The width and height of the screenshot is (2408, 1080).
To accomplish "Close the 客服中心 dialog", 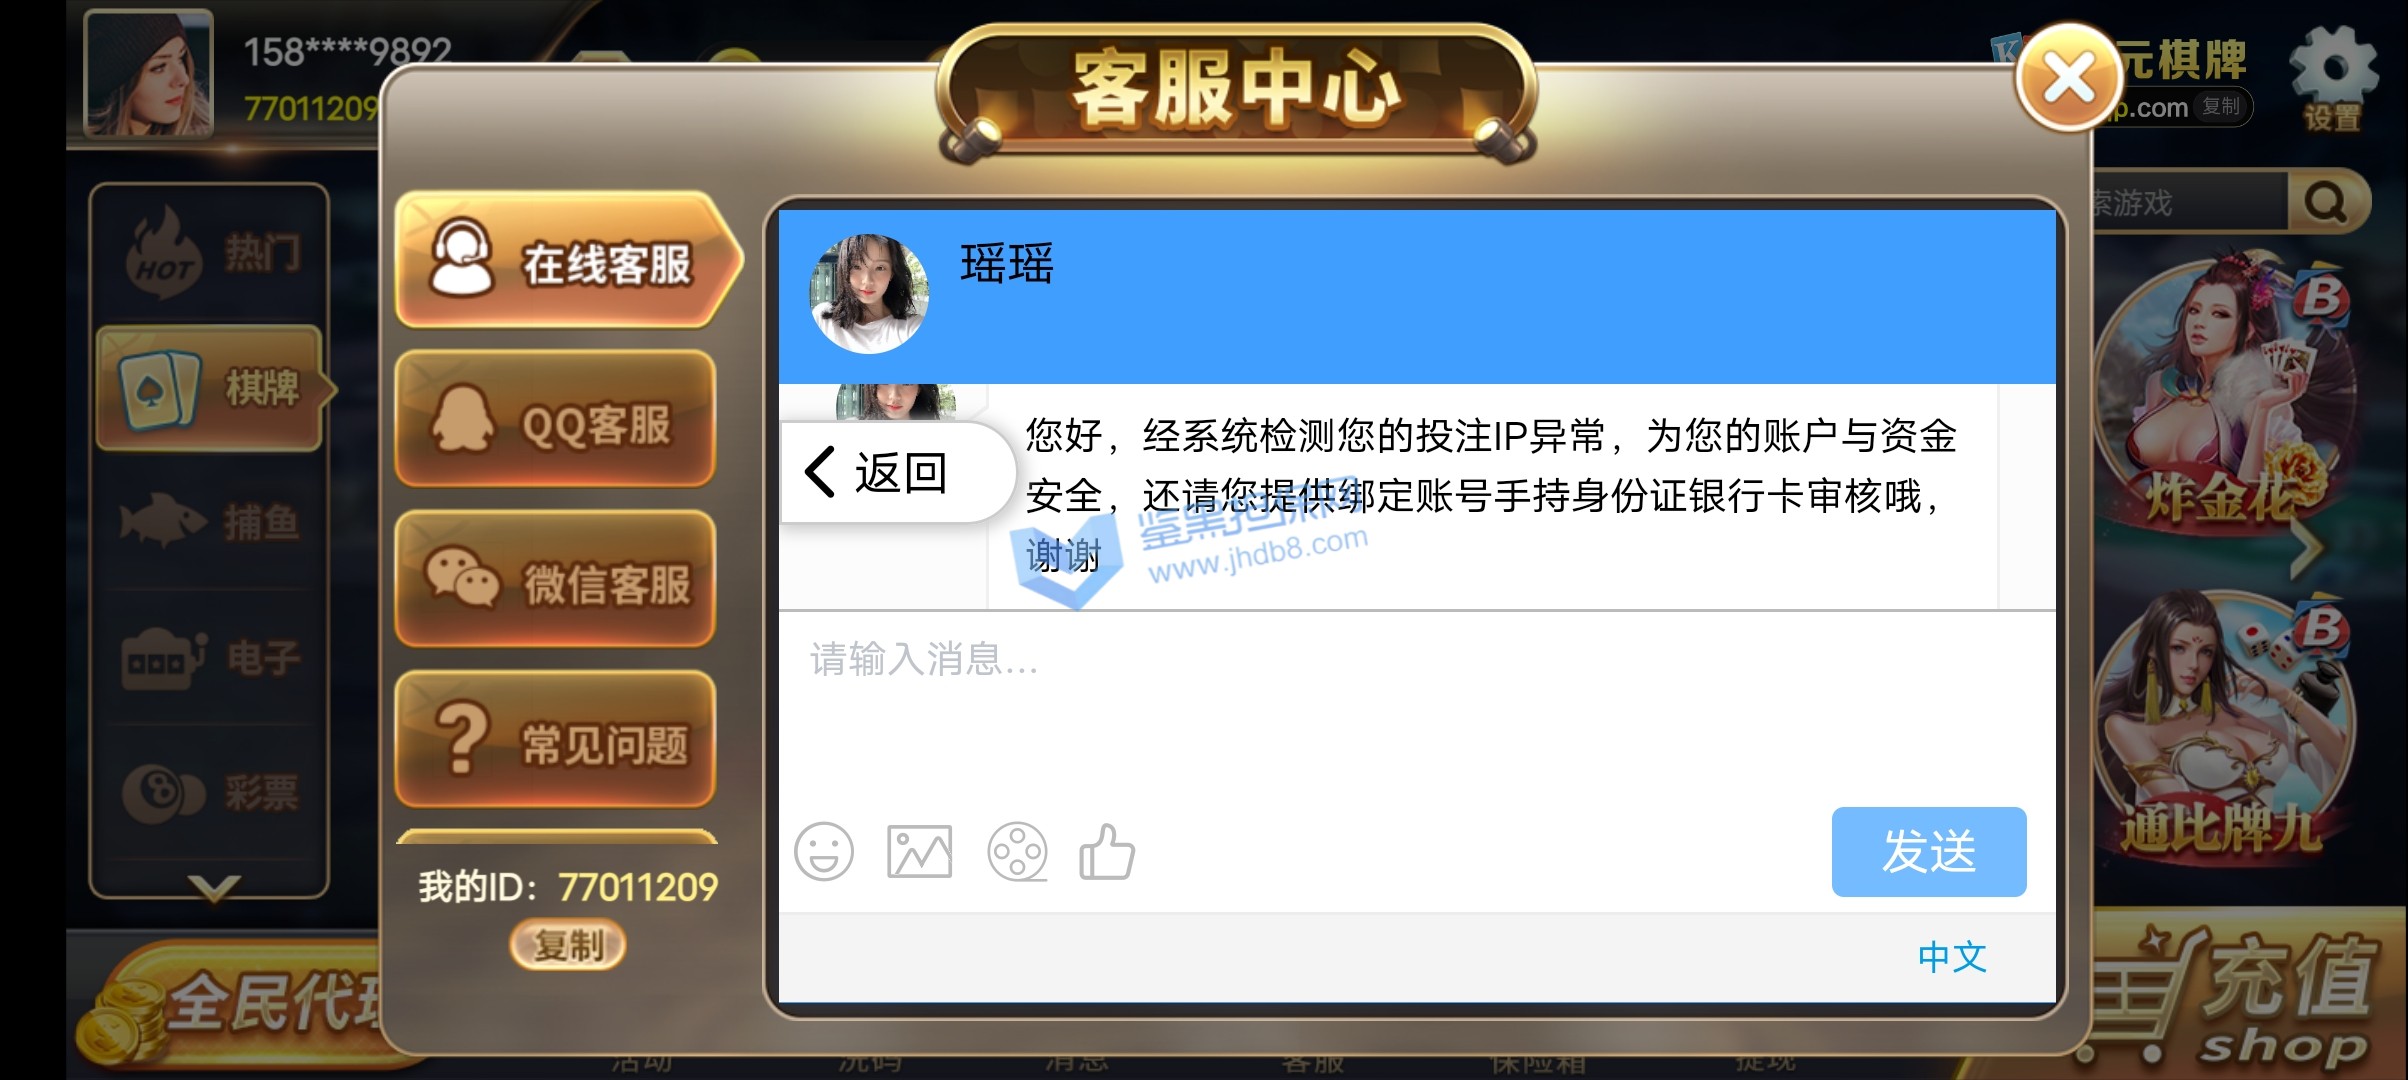I will pos(2069,78).
